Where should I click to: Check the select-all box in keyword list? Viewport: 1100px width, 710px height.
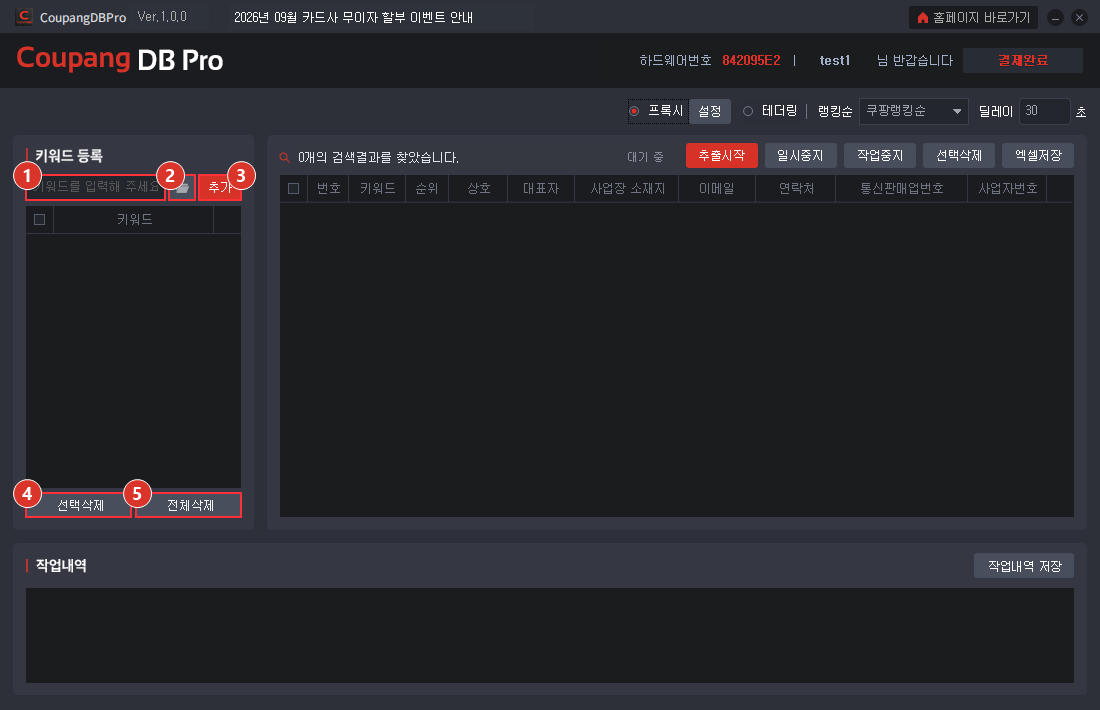(x=39, y=220)
